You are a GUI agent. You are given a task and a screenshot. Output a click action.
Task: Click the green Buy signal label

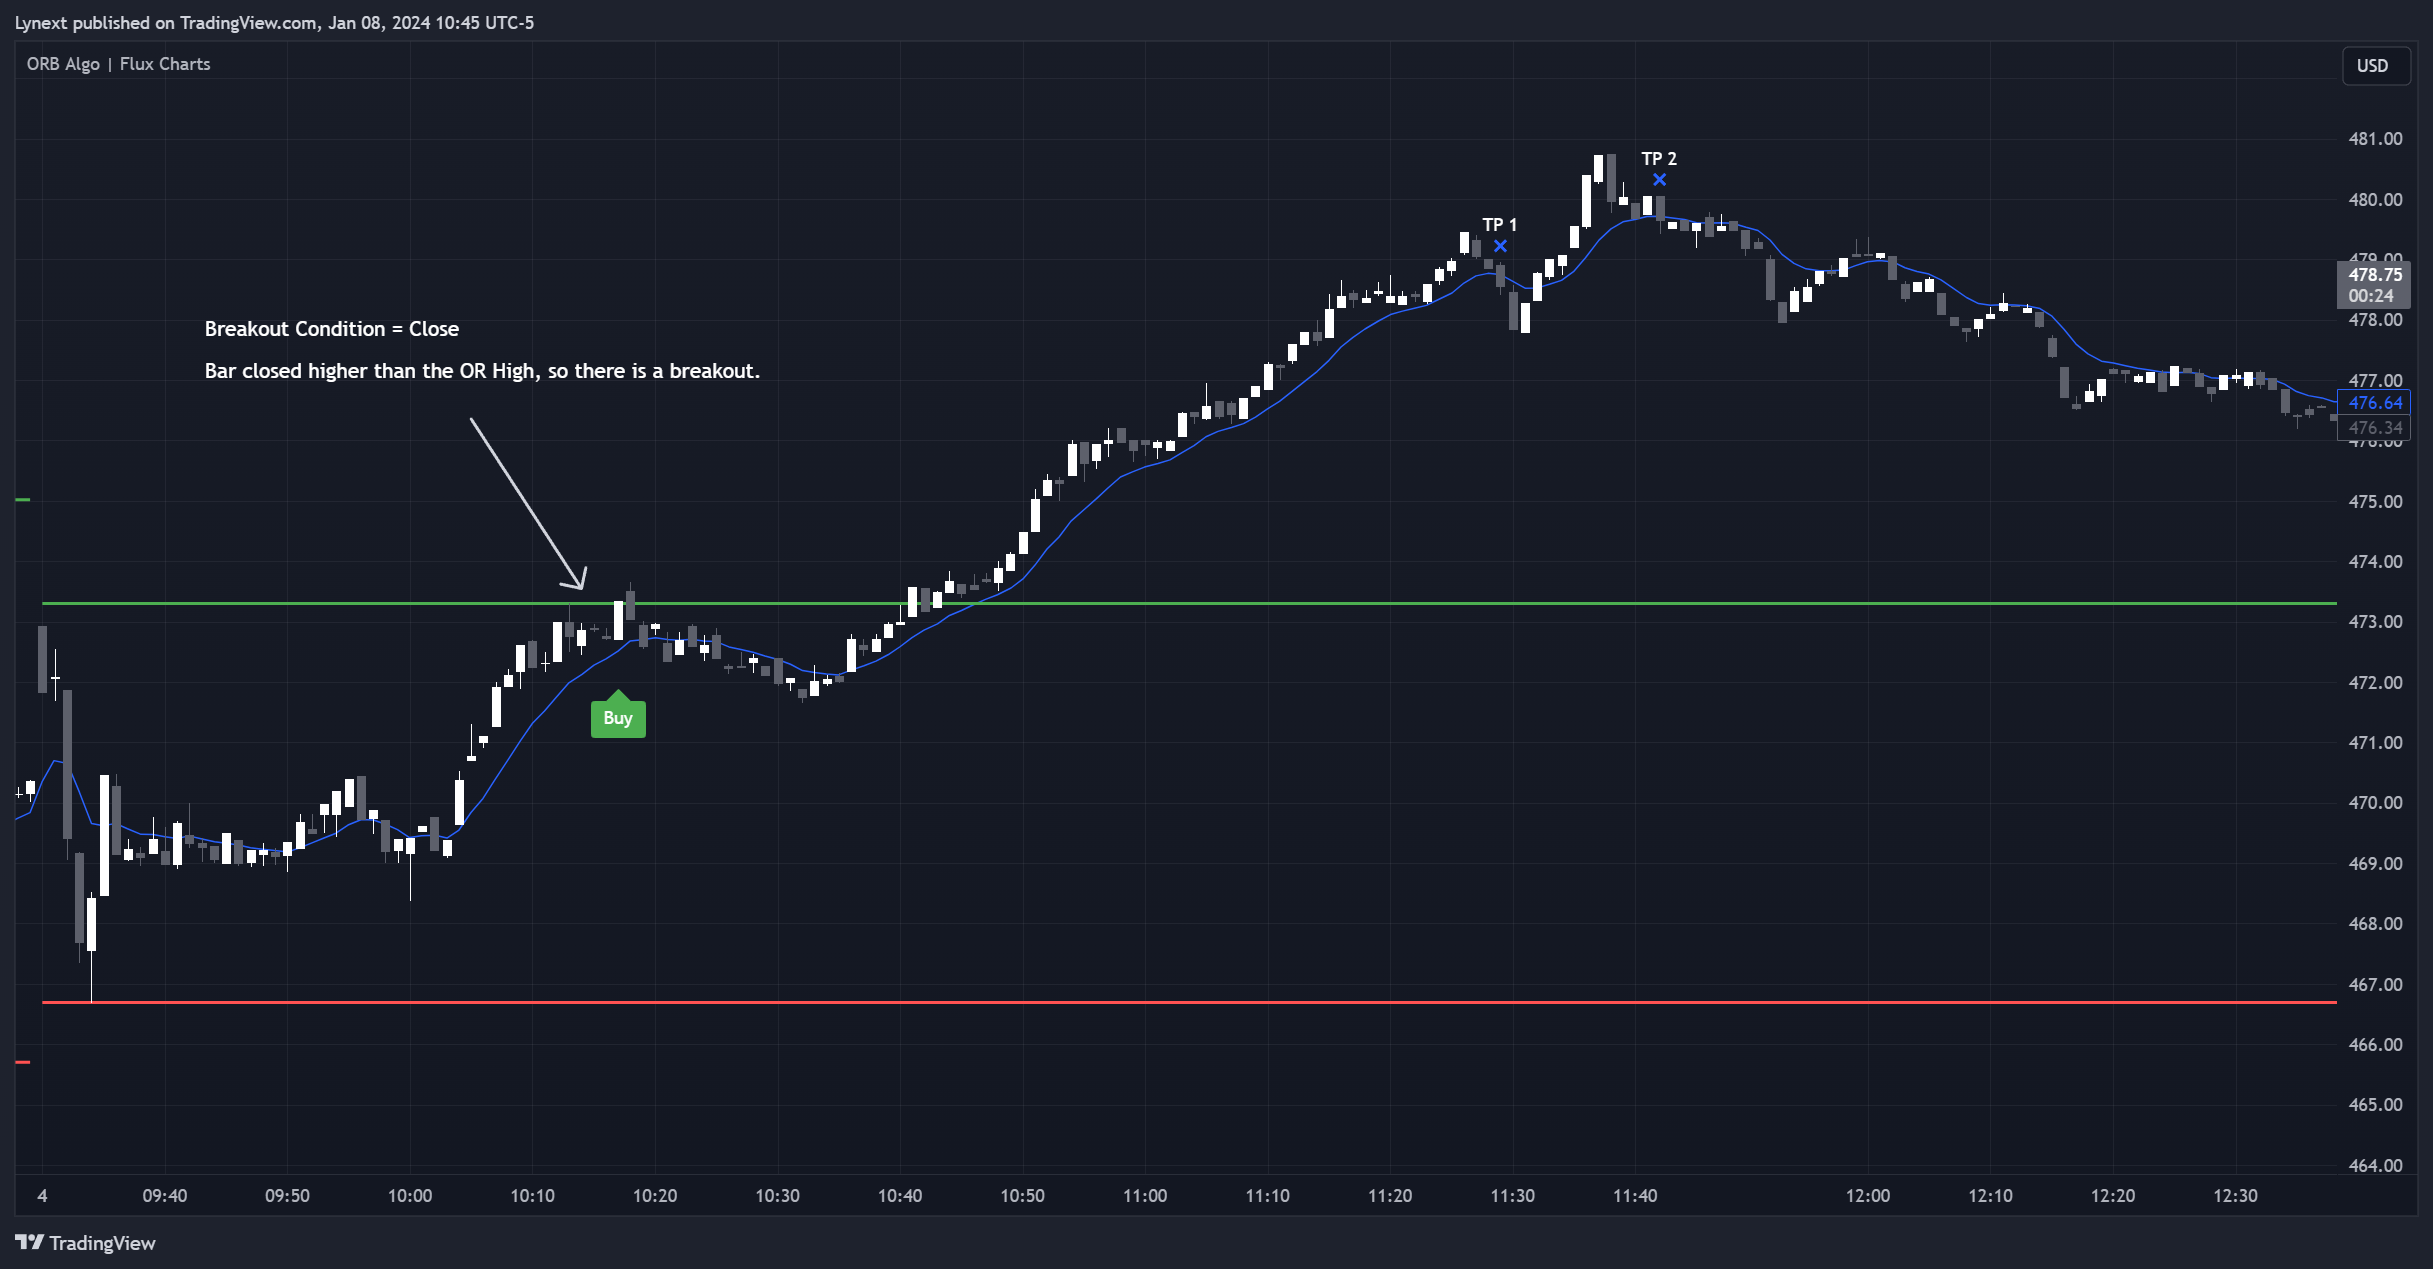point(618,716)
